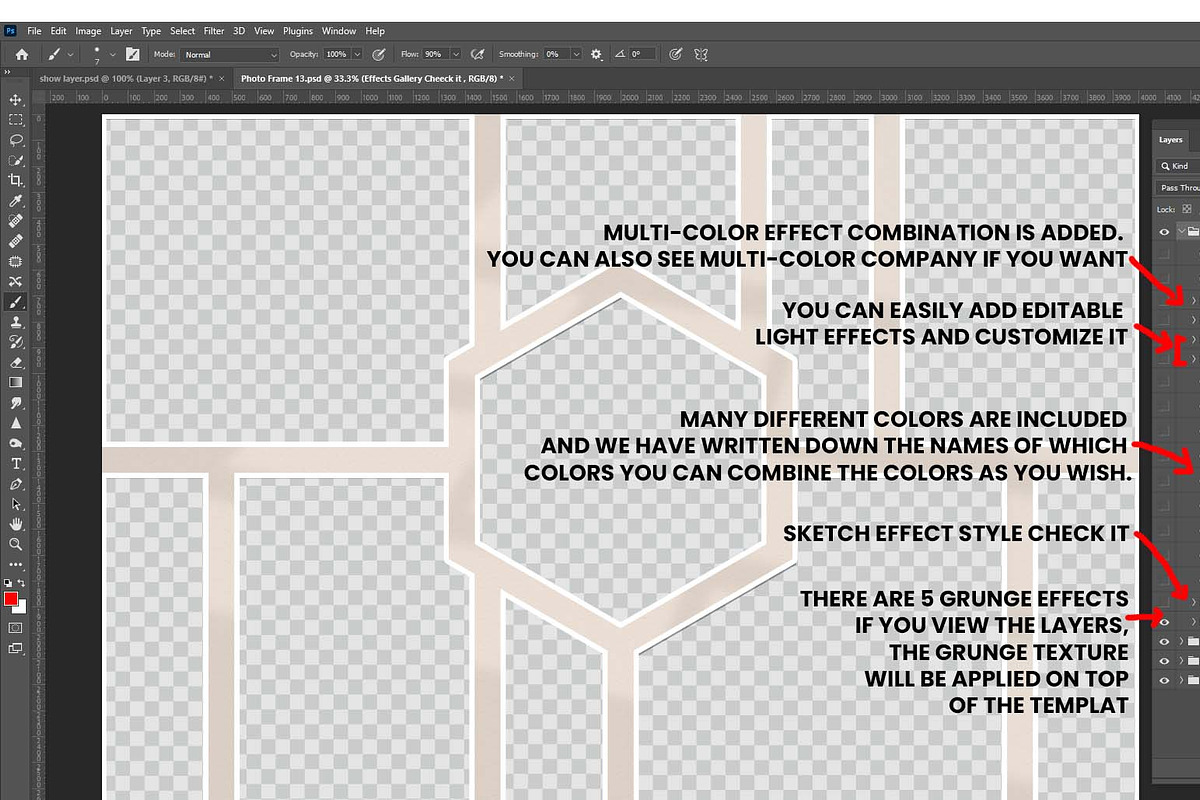Click the Home icon in options bar
This screenshot has width=1200, height=800.
point(21,54)
